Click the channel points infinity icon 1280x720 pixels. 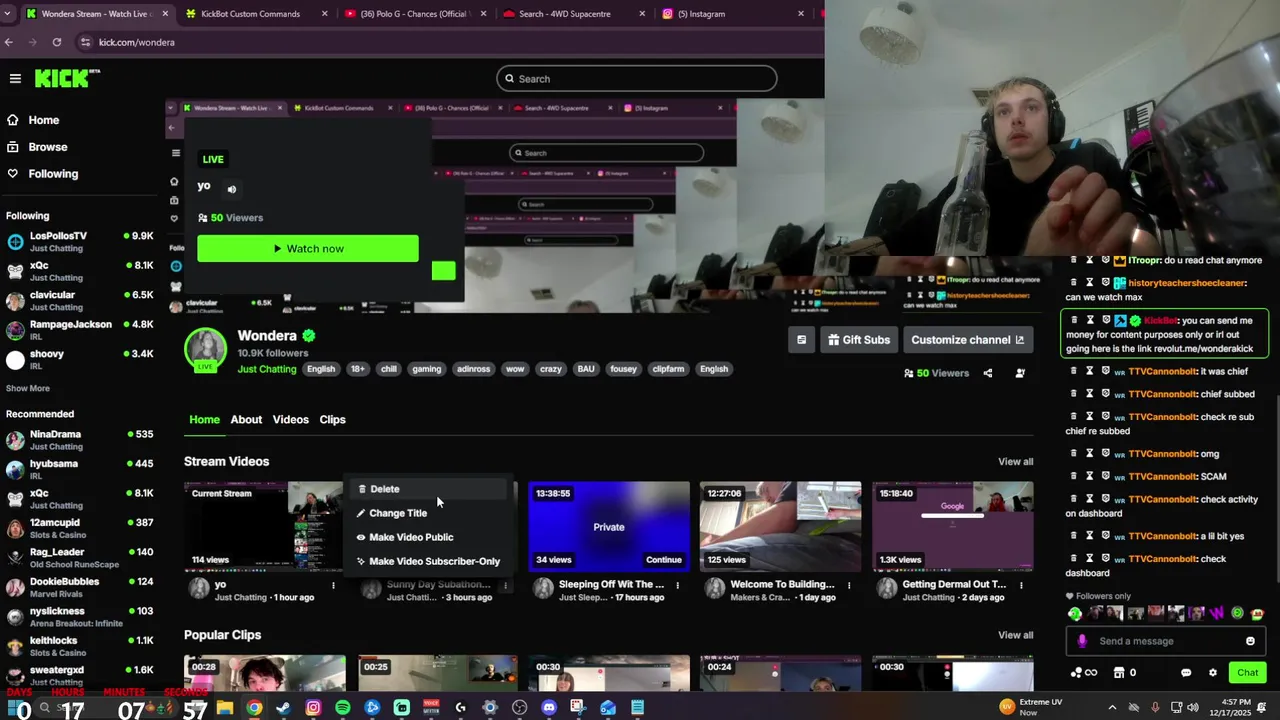click(1084, 673)
